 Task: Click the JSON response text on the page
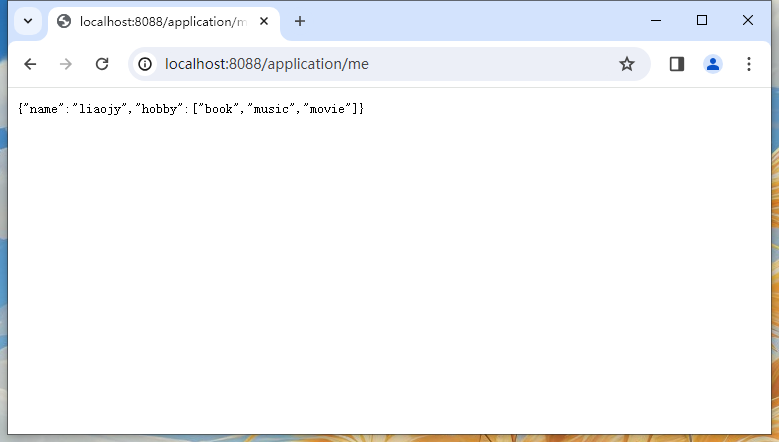[191, 109]
